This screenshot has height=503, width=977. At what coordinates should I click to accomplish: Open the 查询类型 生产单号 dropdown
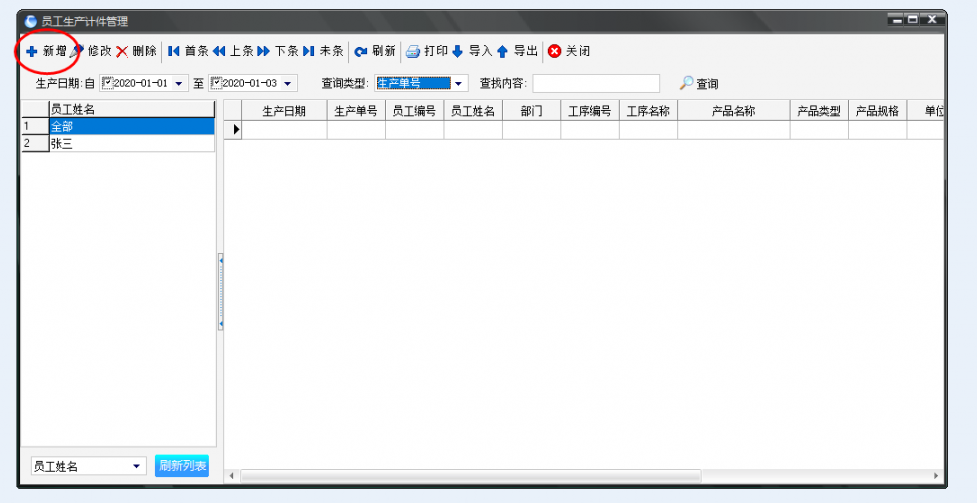[459, 83]
